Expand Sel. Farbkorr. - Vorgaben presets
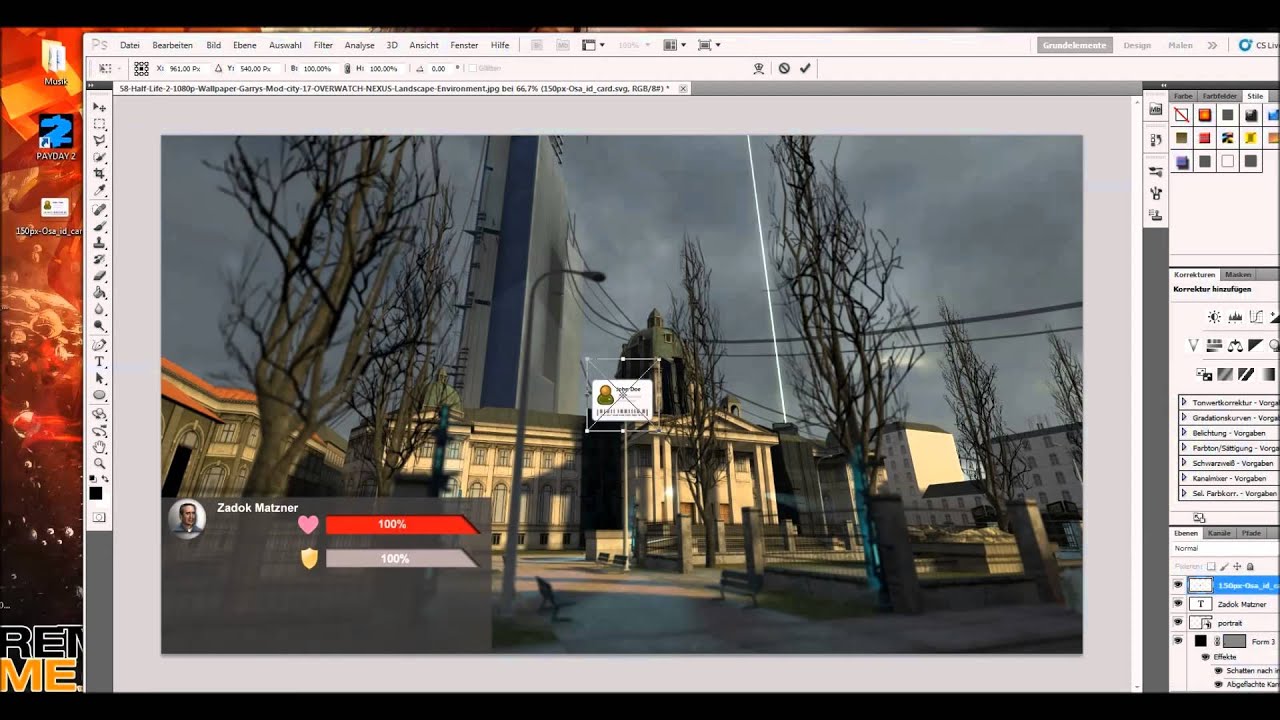 pos(1184,493)
